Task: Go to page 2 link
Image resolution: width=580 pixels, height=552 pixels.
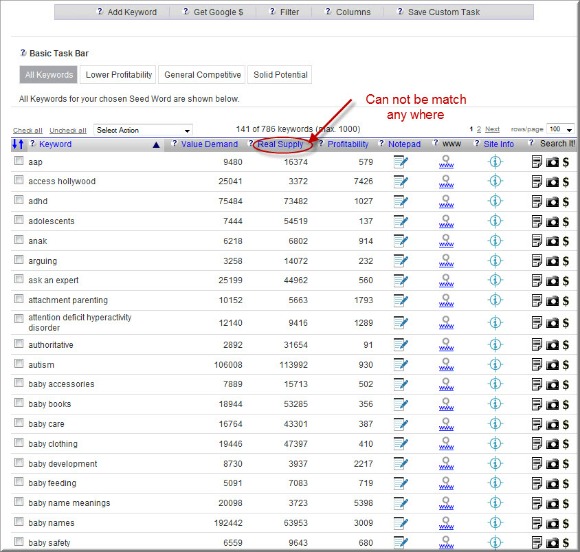Action: pyautogui.click(x=479, y=129)
